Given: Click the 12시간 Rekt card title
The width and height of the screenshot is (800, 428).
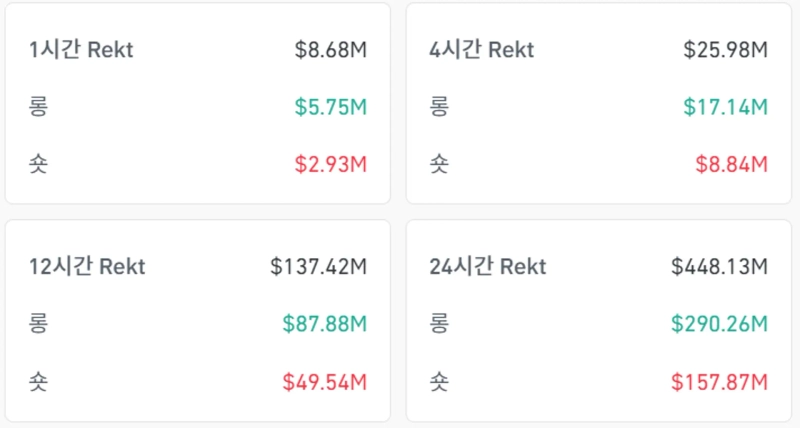Looking at the screenshot, I should 87,267.
